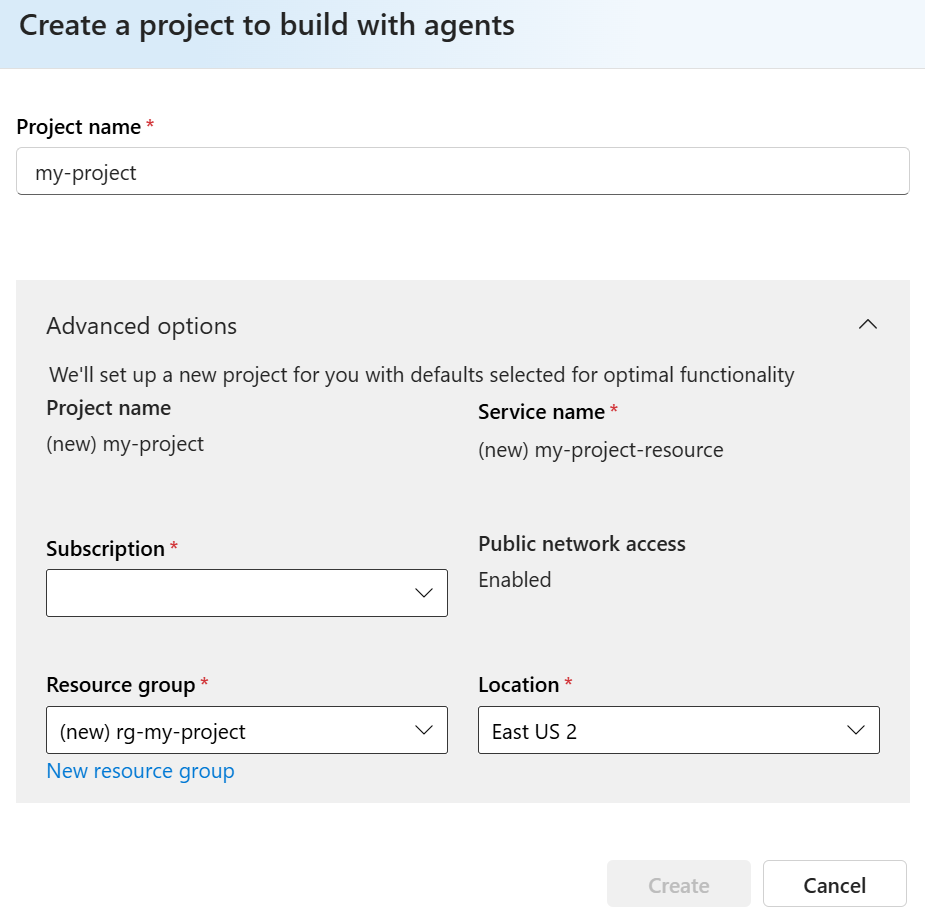Click the "(new) my-project" project value

pos(125,444)
